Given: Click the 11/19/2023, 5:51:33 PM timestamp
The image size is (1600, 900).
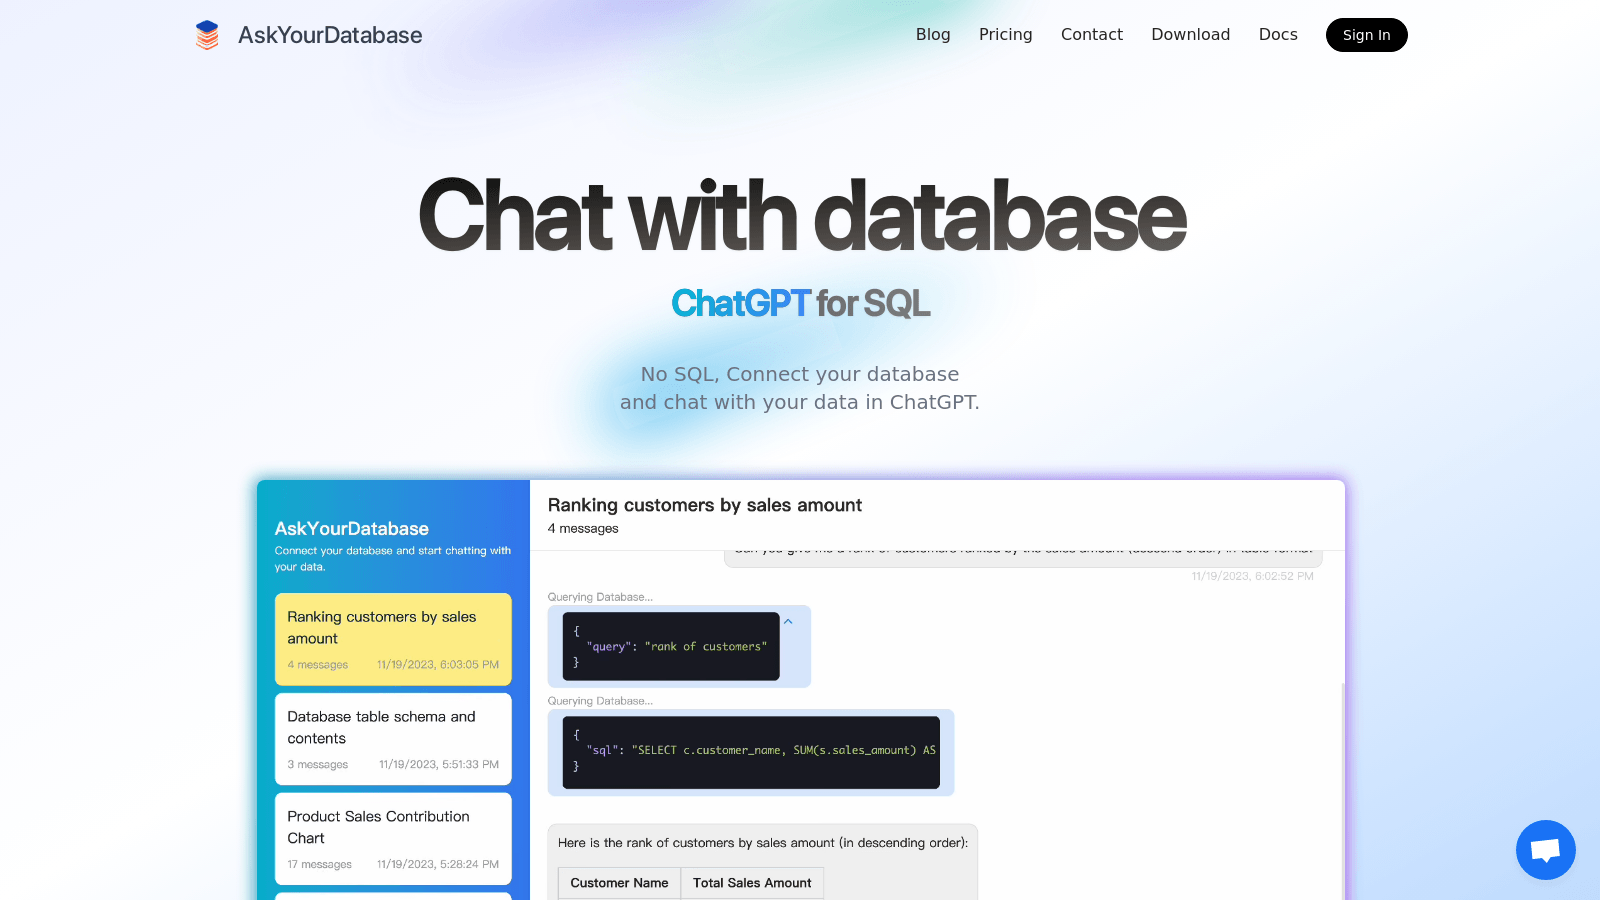Looking at the screenshot, I should 439,764.
